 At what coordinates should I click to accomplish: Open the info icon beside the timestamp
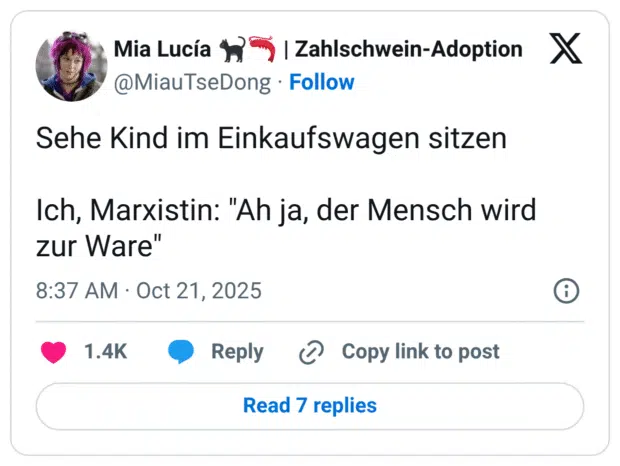click(566, 291)
